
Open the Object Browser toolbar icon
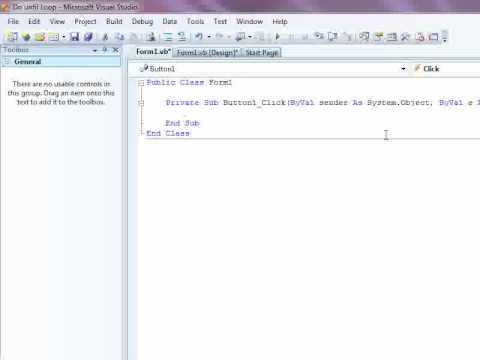pyautogui.click(x=392, y=36)
